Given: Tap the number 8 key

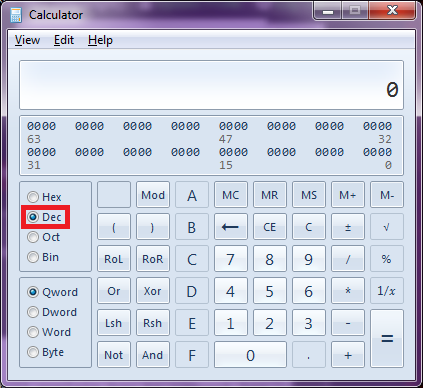Looking at the screenshot, I should tap(270, 259).
